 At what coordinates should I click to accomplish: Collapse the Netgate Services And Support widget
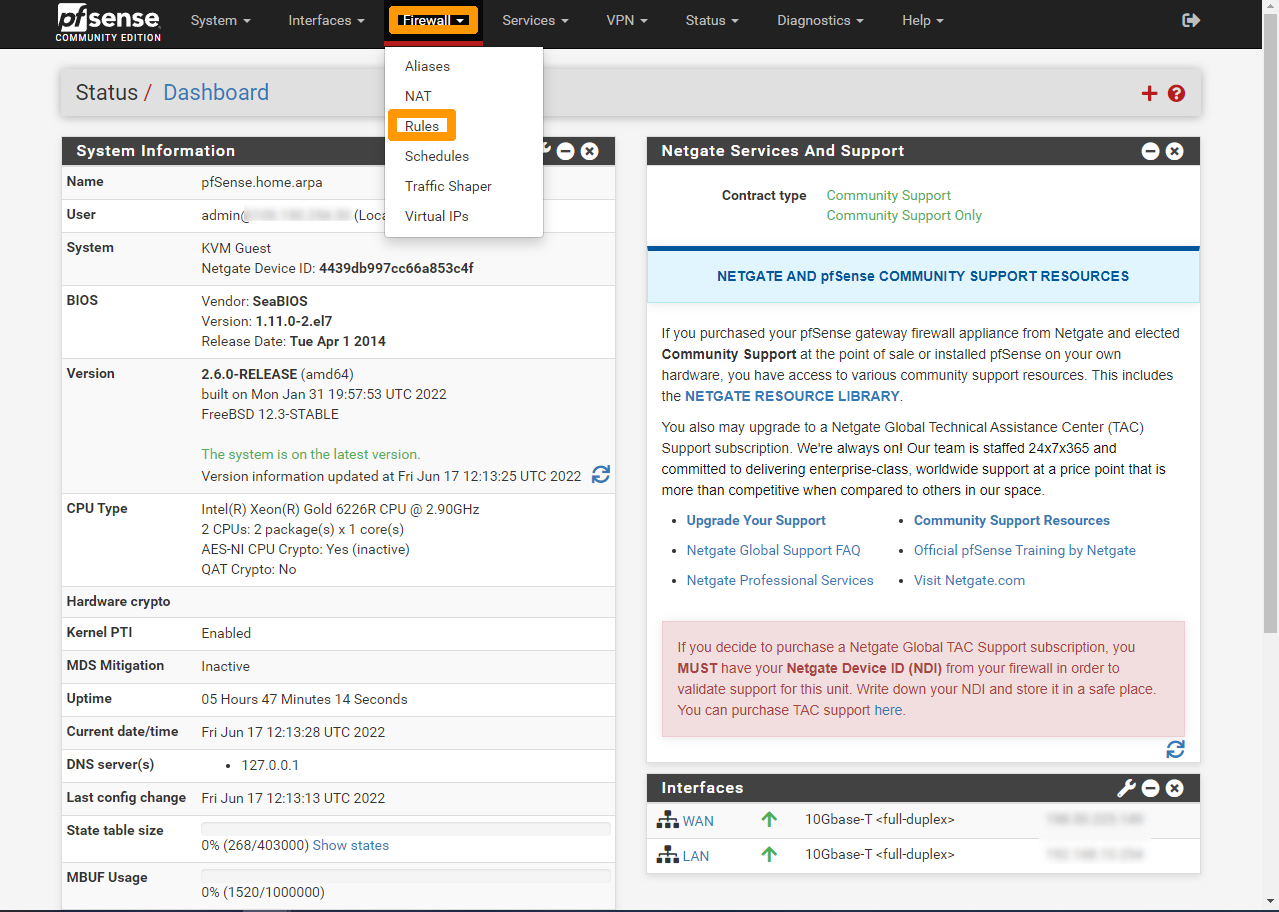1150,150
